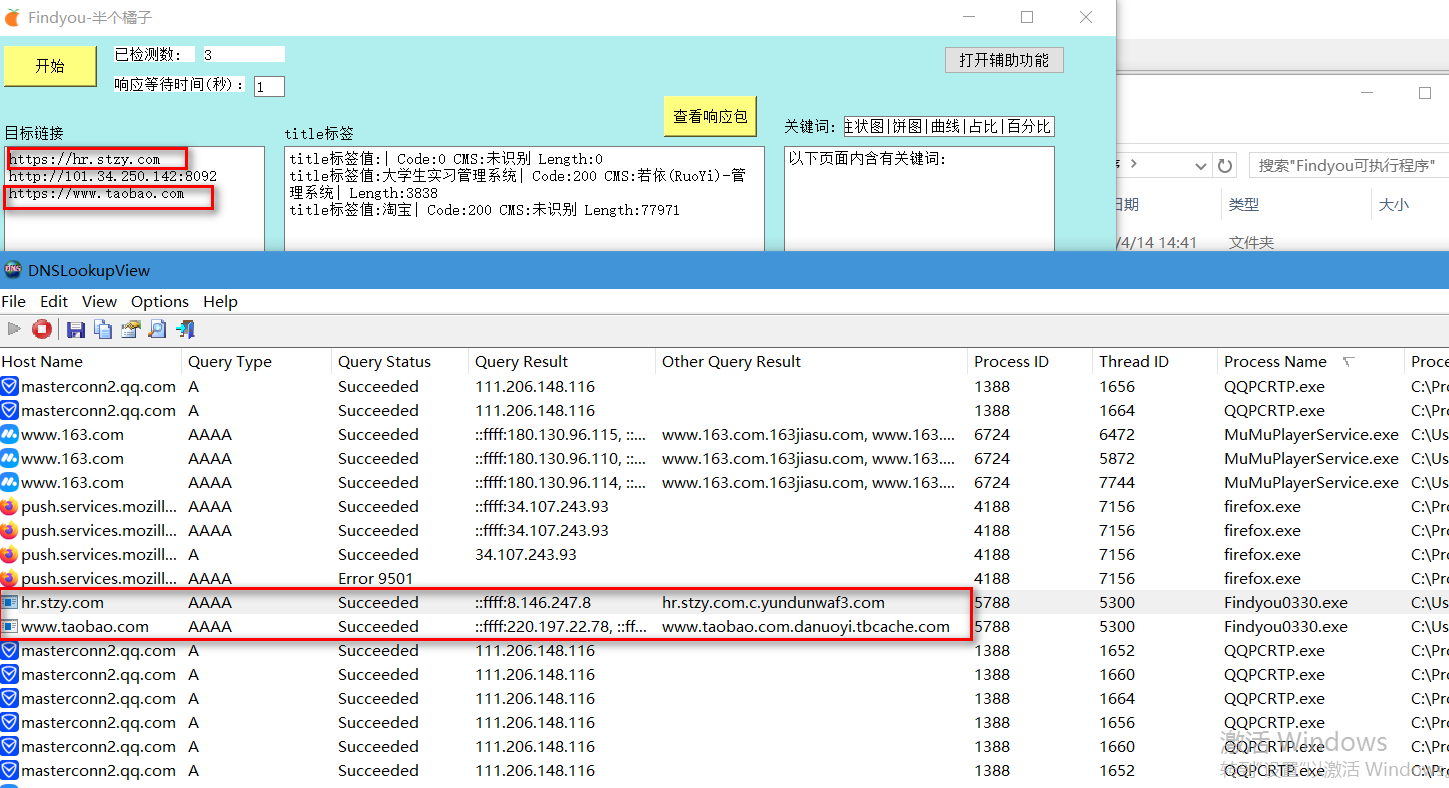Click the 响应等待时间 seconds input field
The height and width of the screenshot is (788, 1449).
tap(269, 86)
